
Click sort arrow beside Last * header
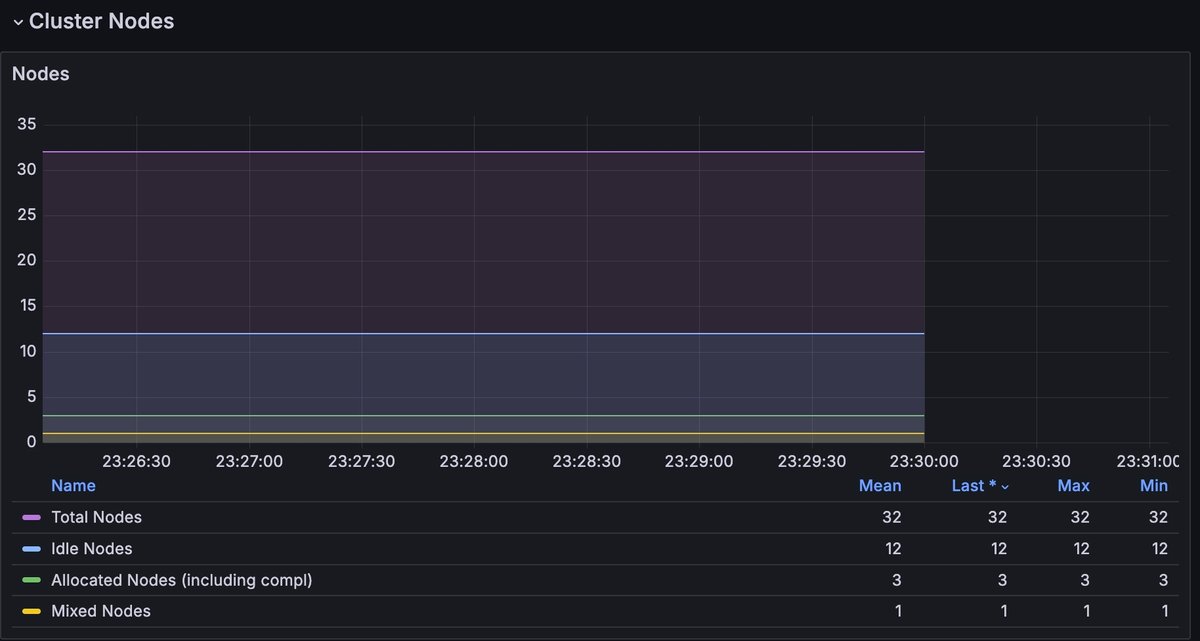pos(1005,487)
